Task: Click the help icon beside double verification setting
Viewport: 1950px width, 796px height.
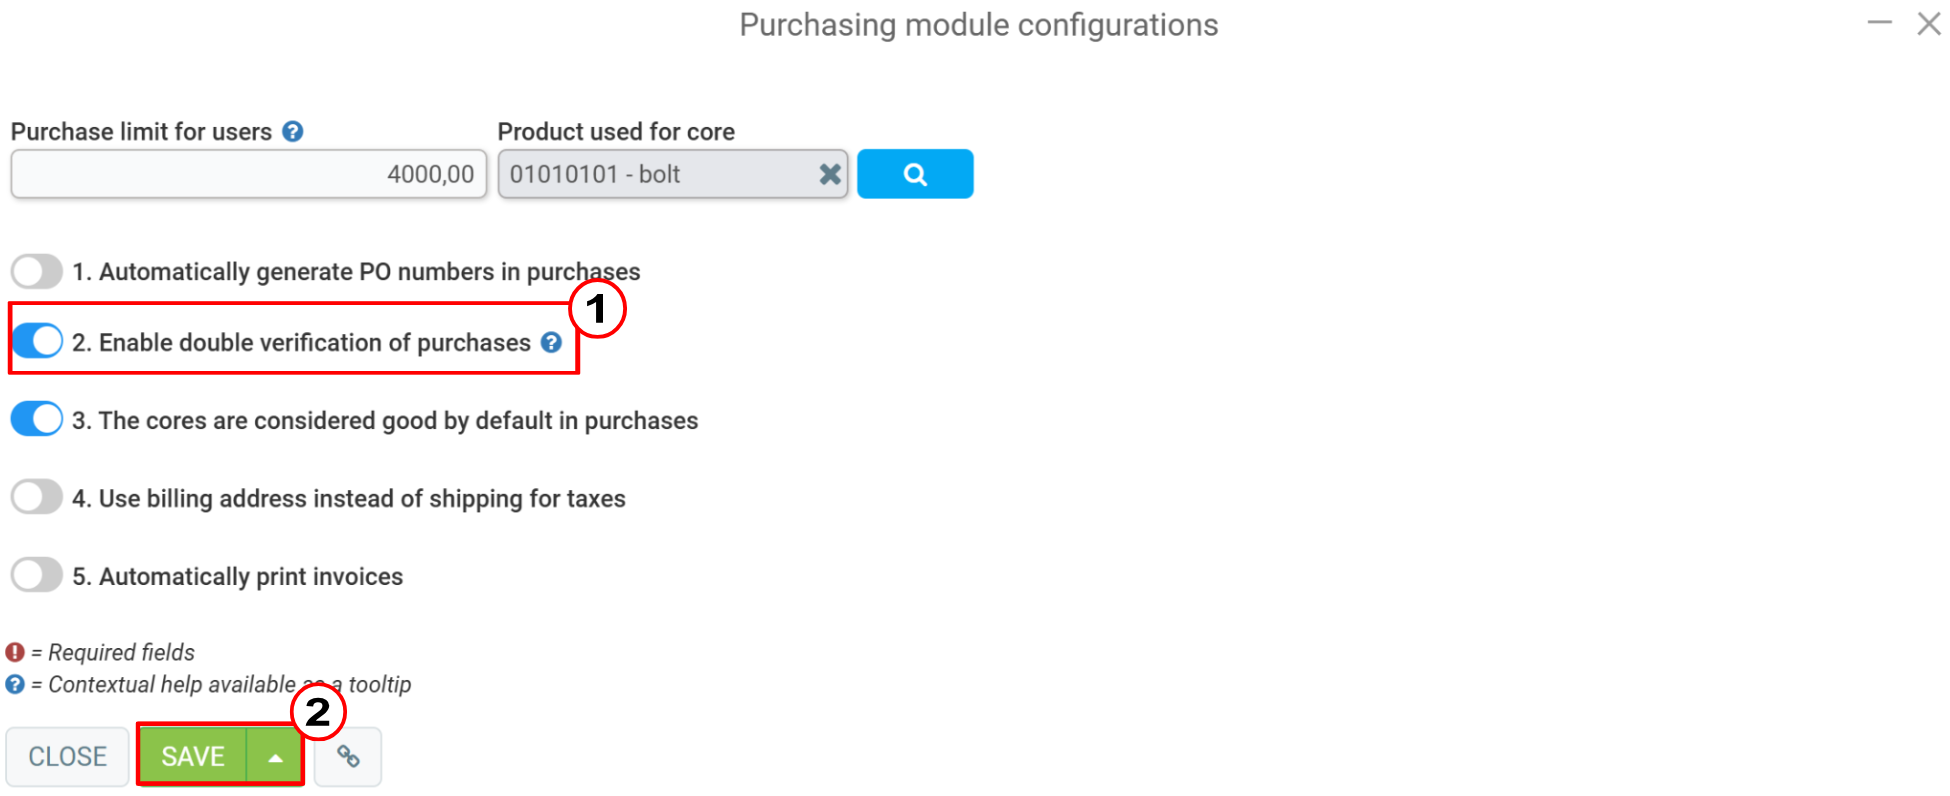Action: (551, 342)
